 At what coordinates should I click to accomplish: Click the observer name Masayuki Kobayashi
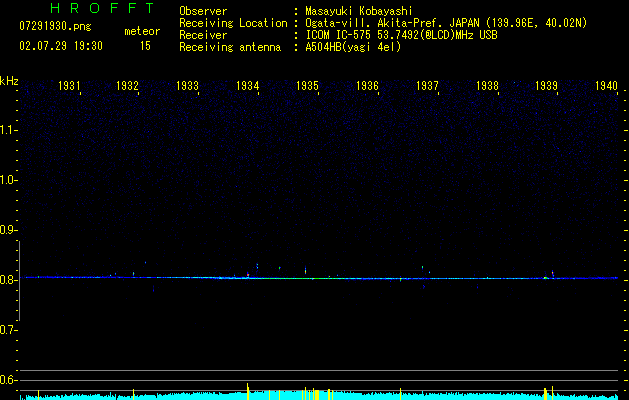(359, 11)
